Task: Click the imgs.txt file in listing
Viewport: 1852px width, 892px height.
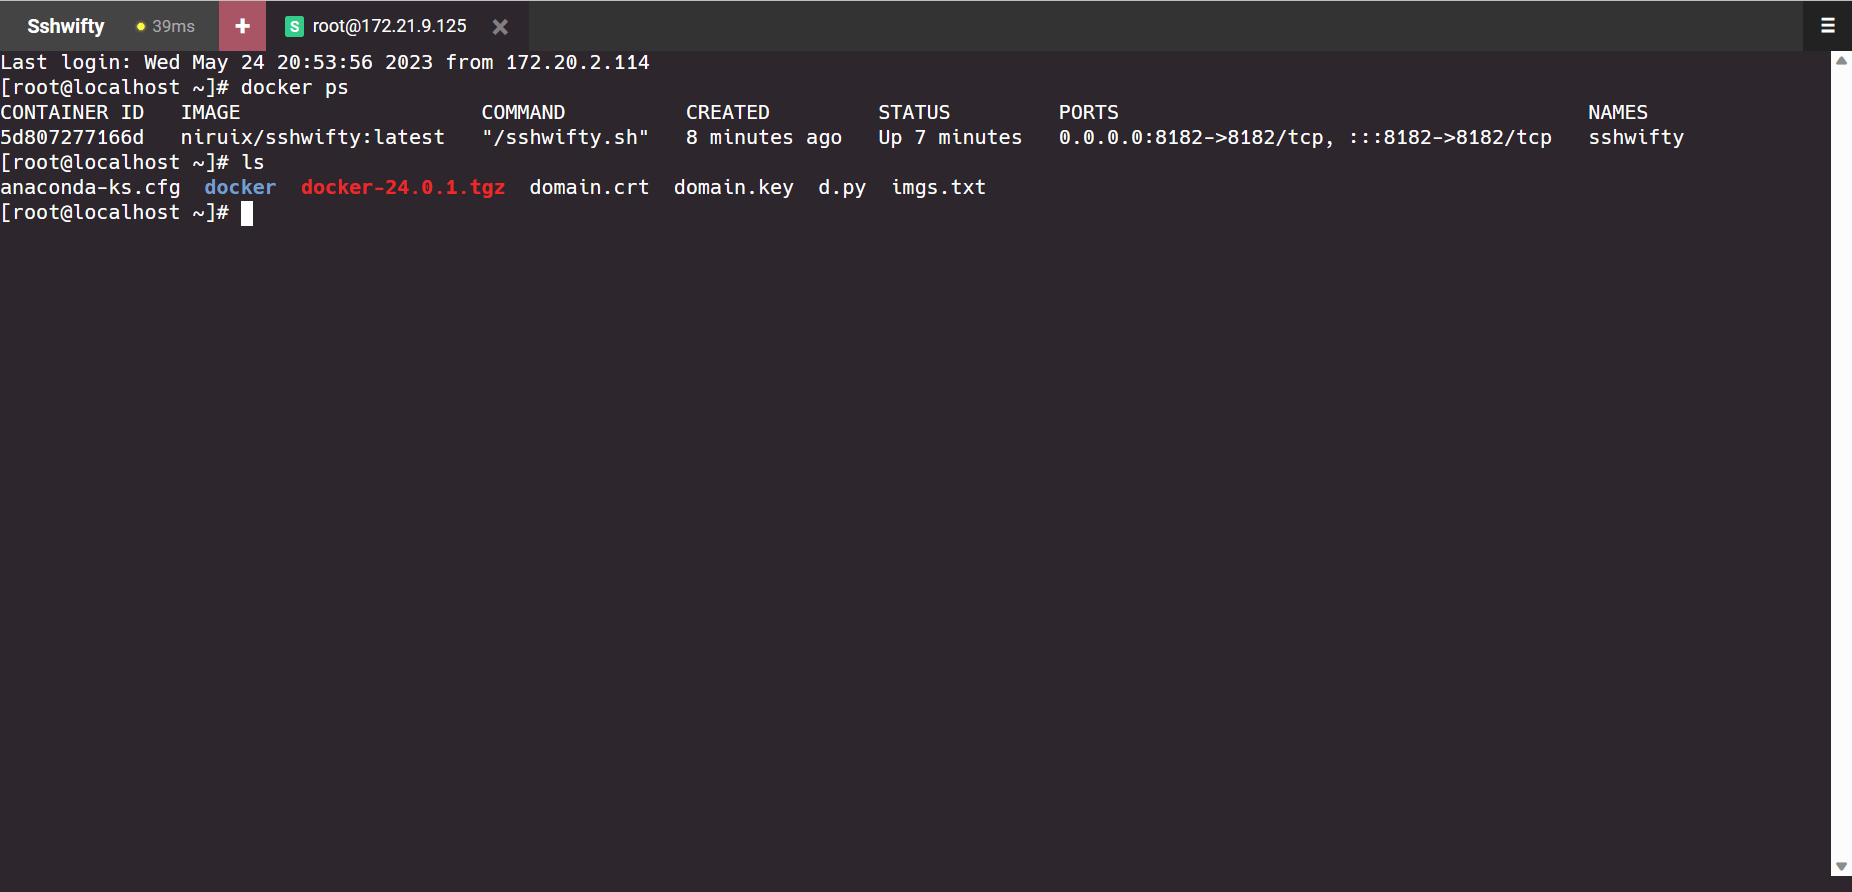Action: tap(938, 188)
